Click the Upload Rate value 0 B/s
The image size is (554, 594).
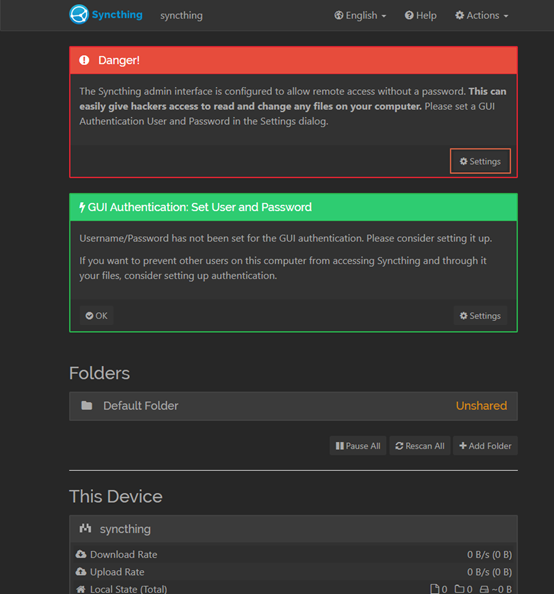(x=489, y=572)
